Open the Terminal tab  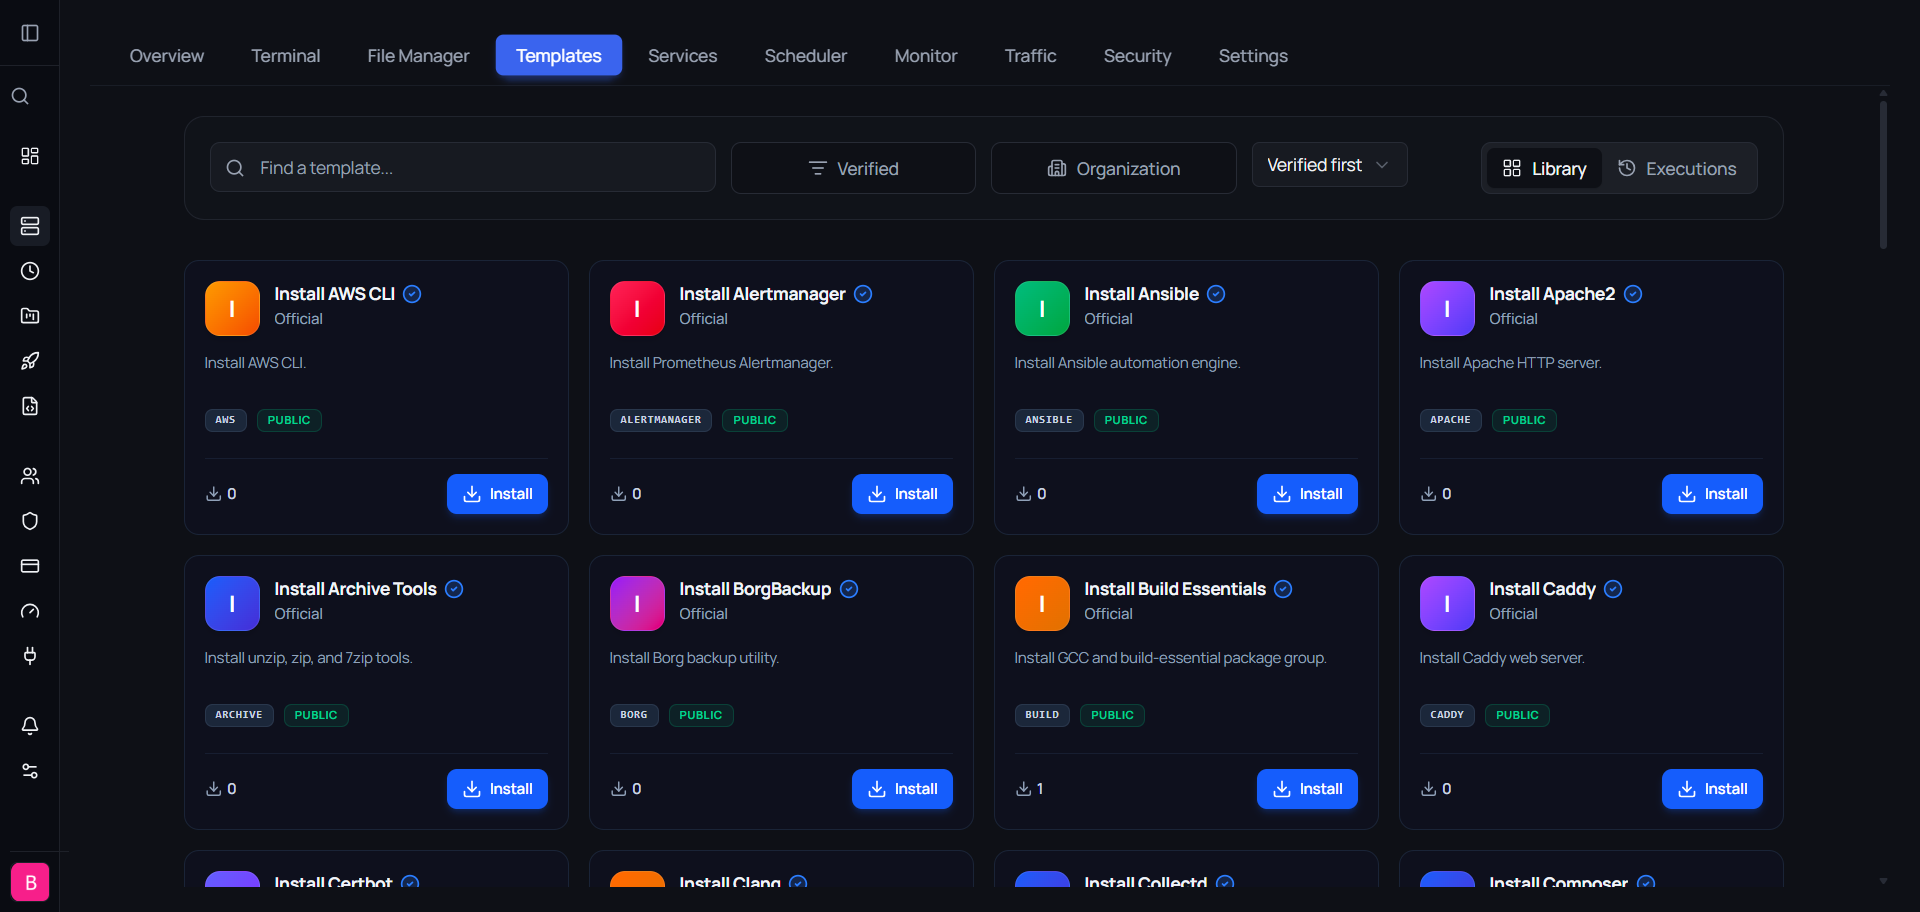[x=286, y=56]
